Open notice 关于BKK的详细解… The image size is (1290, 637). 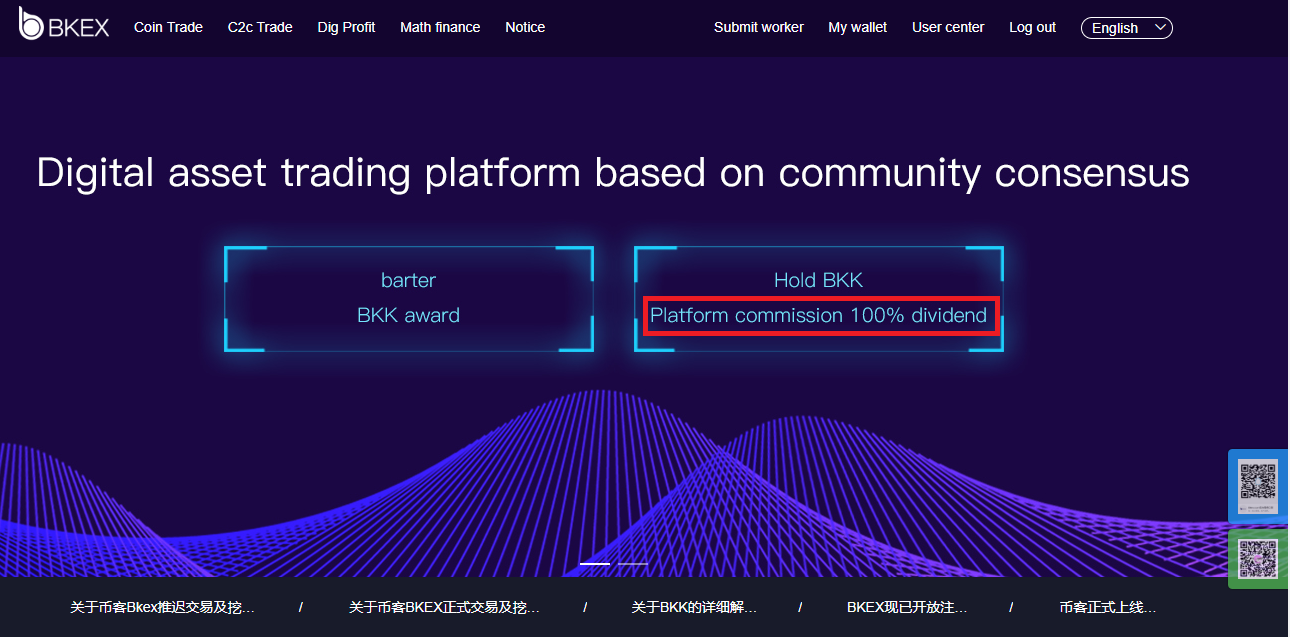694,607
